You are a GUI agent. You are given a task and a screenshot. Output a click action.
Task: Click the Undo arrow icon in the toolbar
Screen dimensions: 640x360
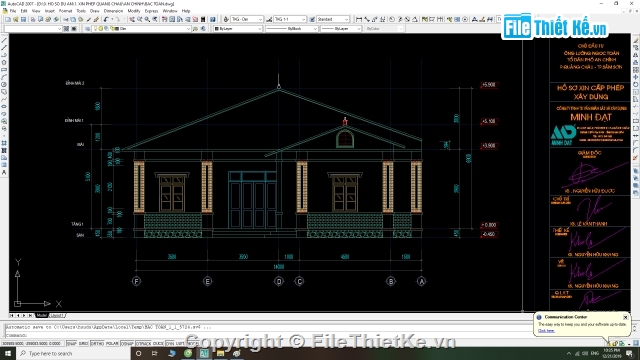pyautogui.click(x=106, y=20)
